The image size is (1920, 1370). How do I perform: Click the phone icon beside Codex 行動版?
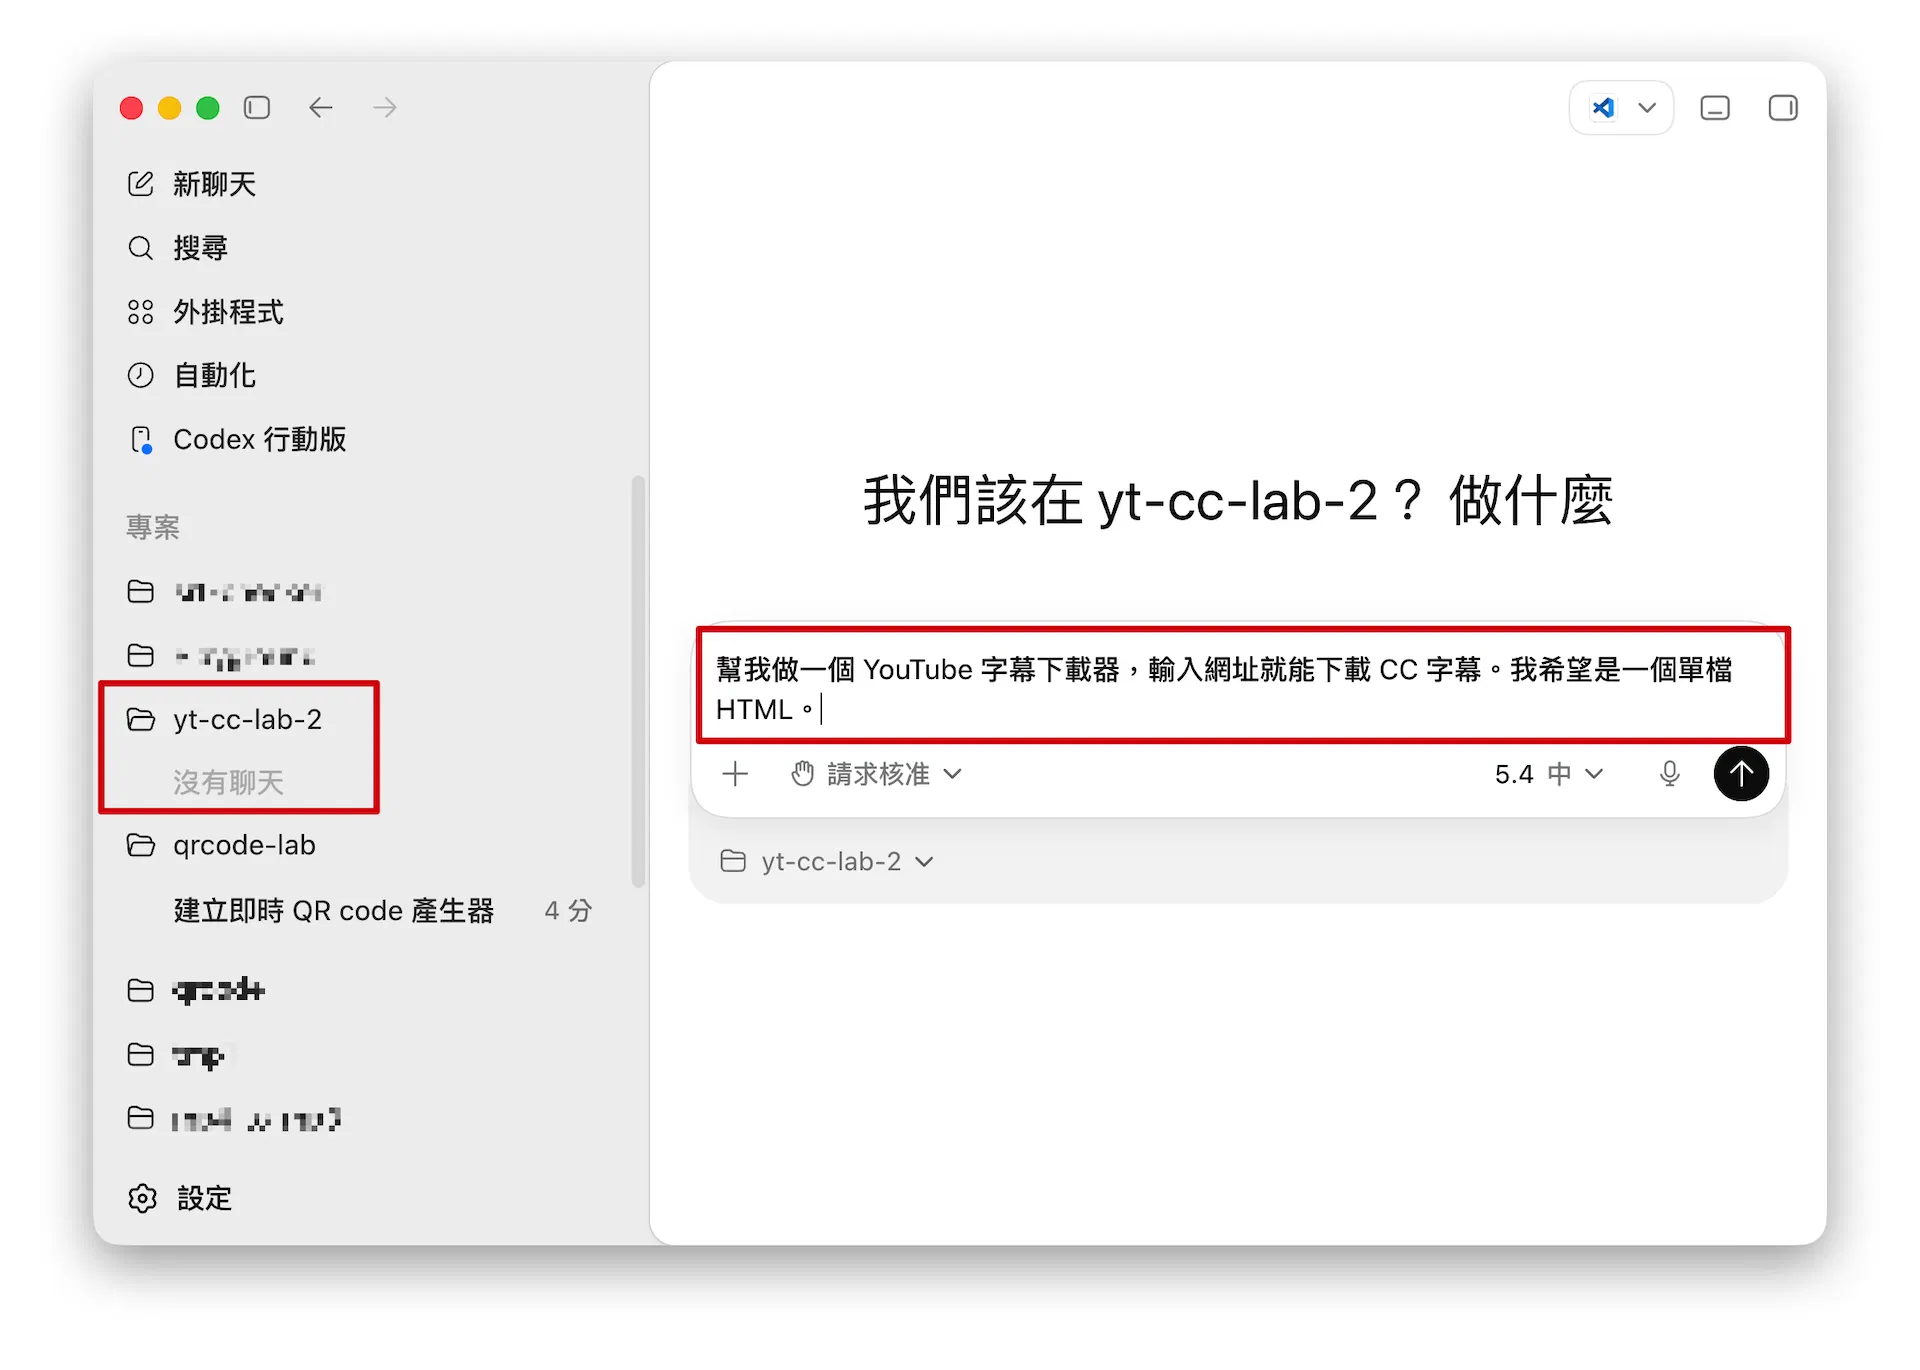pos(142,440)
